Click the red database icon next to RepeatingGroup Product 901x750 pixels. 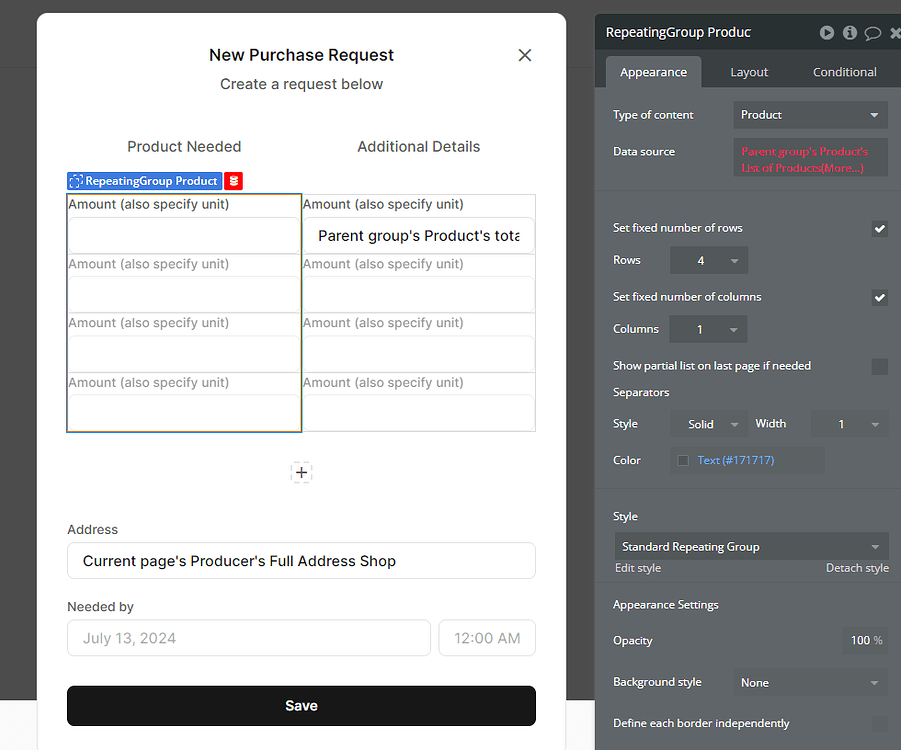point(233,181)
